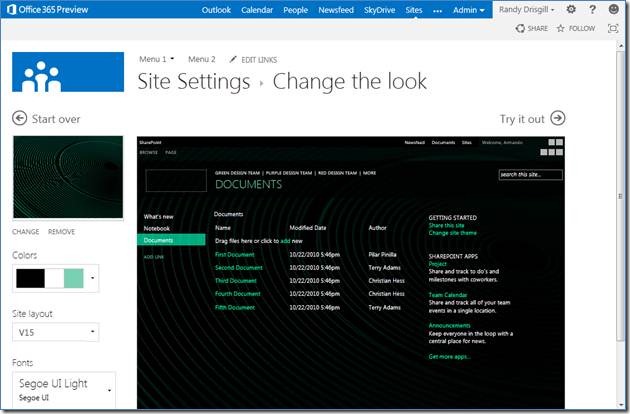Image resolution: width=630 pixels, height=414 pixels.
Task: Click the SHARE sync icon
Action: pos(520,28)
